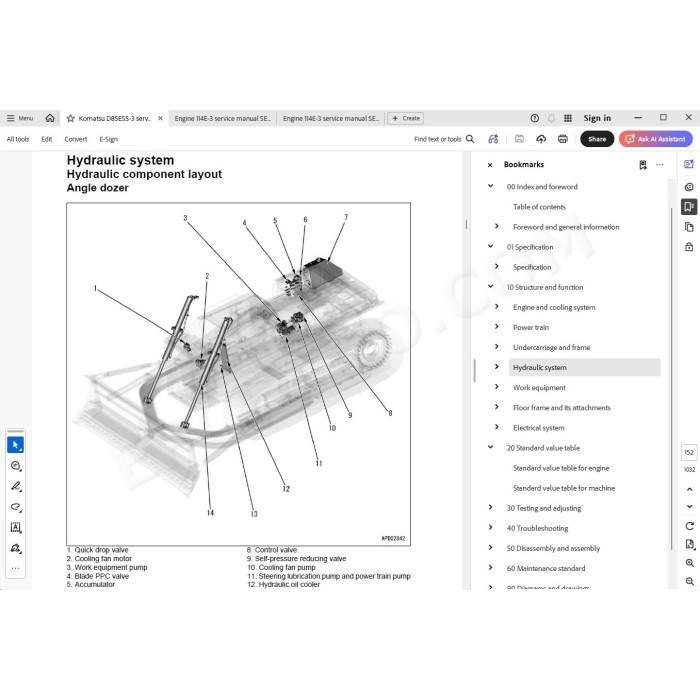Expand the 40 Troubleshooting bookmark

coord(490,528)
